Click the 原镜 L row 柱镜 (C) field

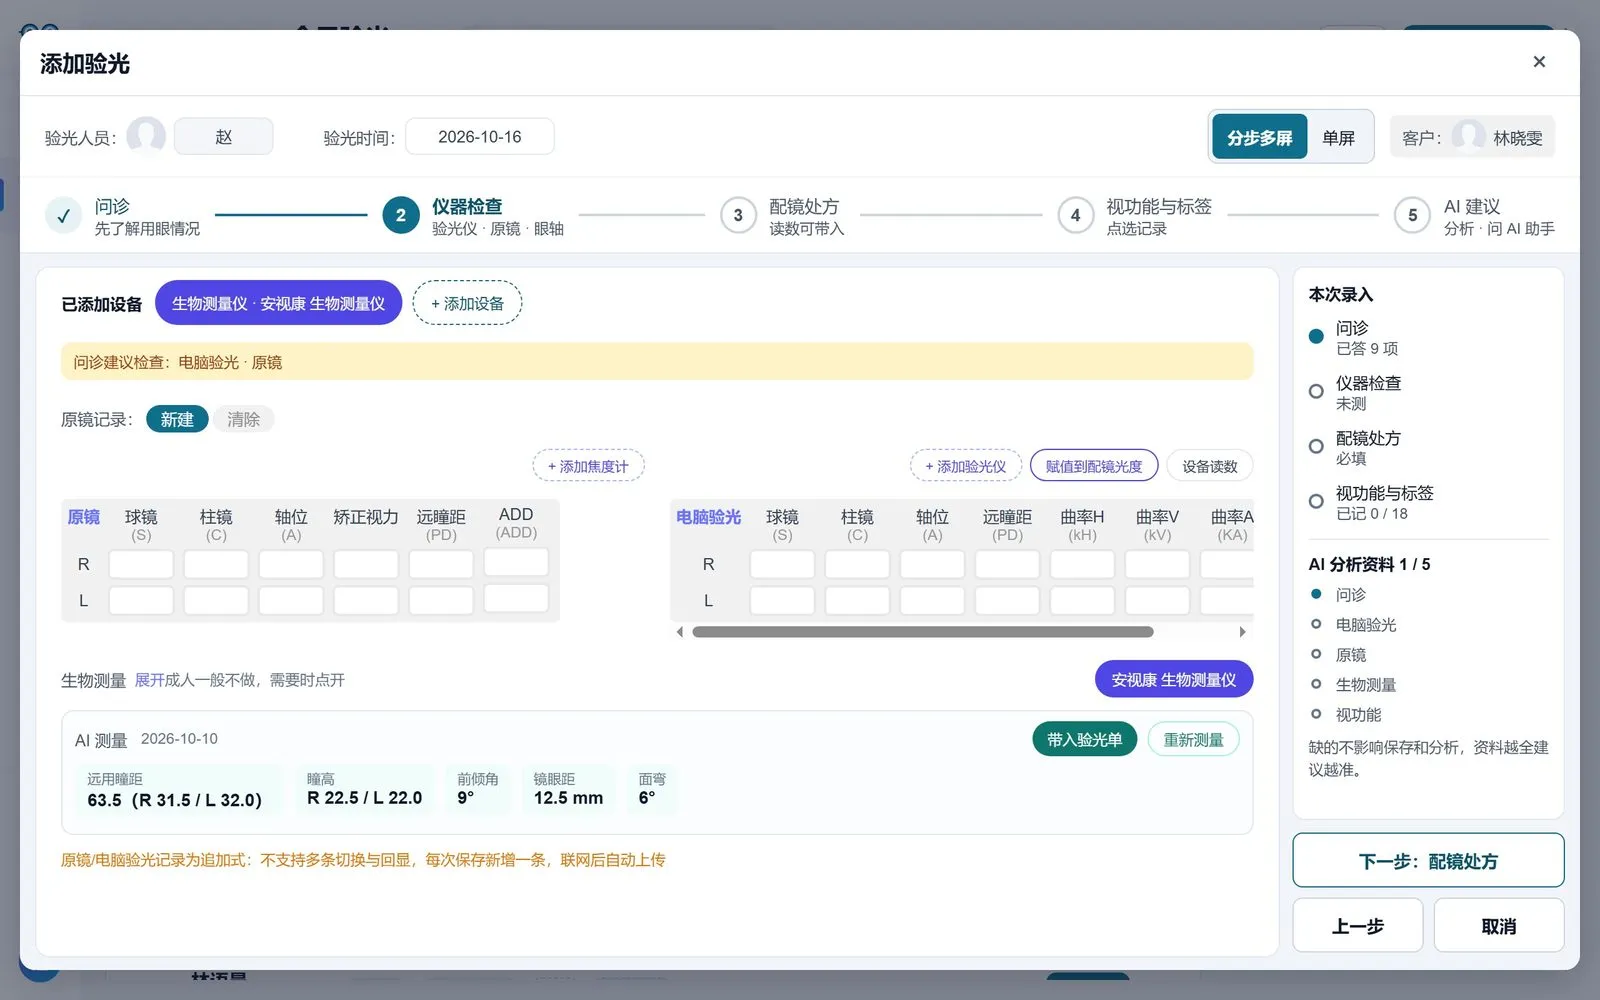(216, 600)
